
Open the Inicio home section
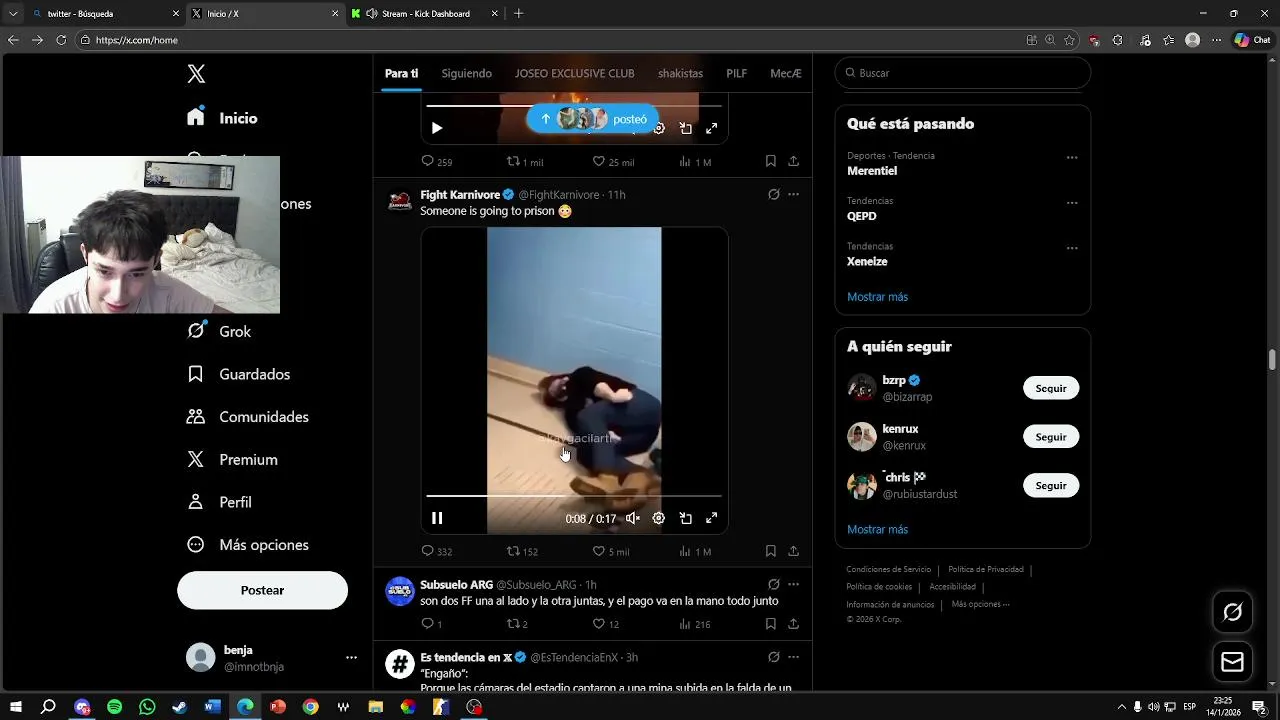pos(222,118)
